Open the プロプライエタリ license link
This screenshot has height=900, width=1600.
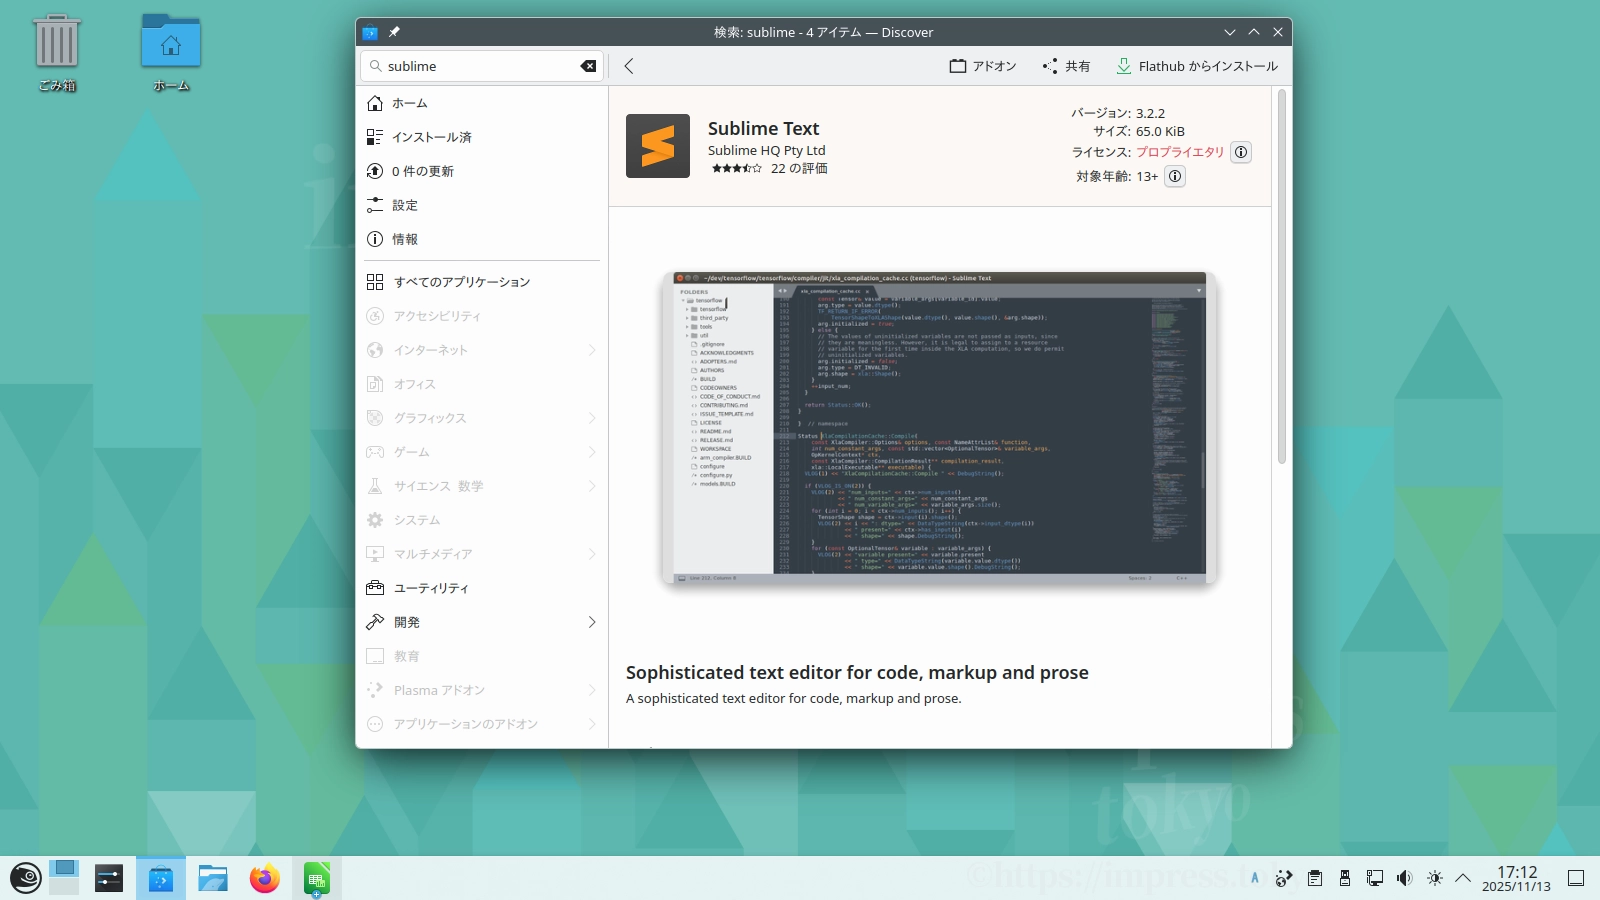1180,152
